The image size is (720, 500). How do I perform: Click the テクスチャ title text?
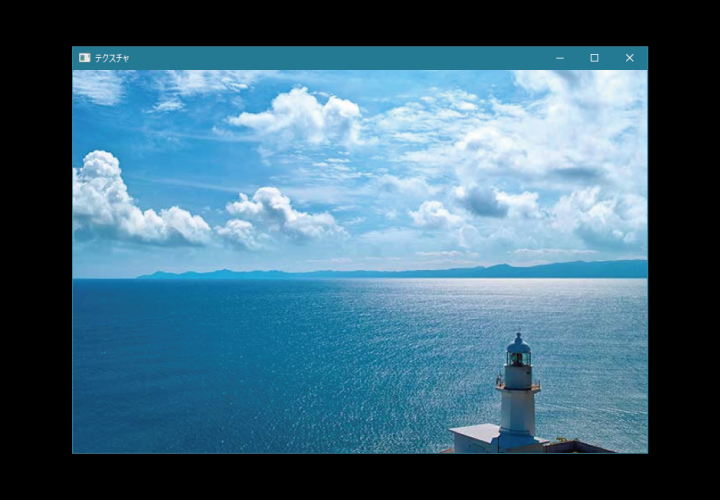(112, 58)
